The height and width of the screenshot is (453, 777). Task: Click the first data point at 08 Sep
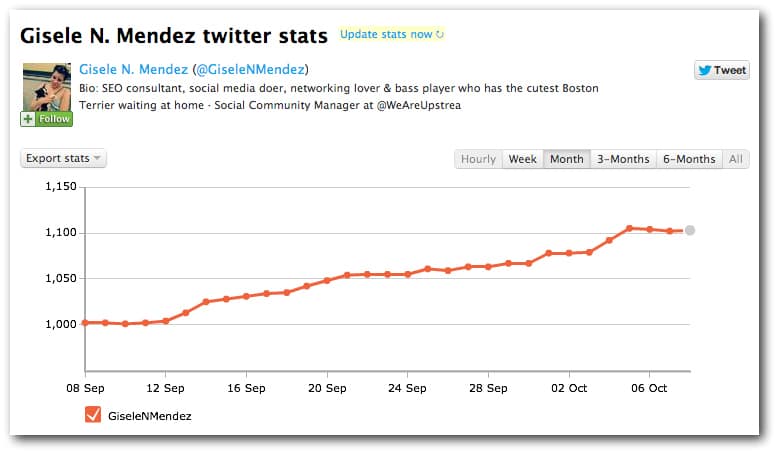click(85, 322)
